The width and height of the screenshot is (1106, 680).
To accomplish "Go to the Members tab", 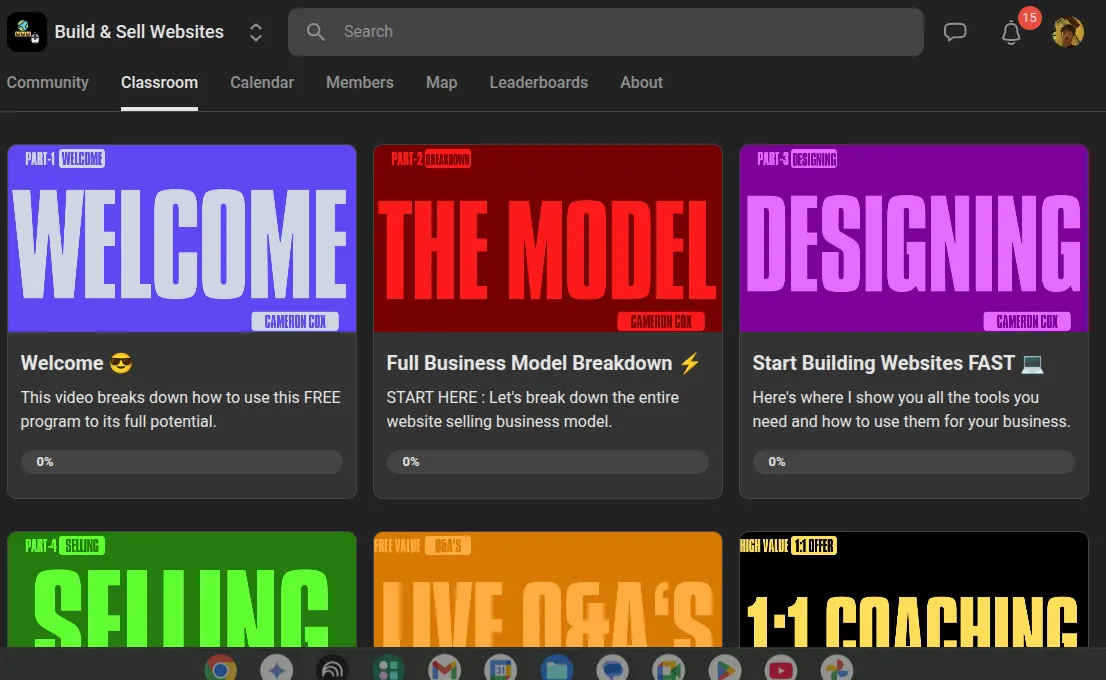I will tap(360, 83).
